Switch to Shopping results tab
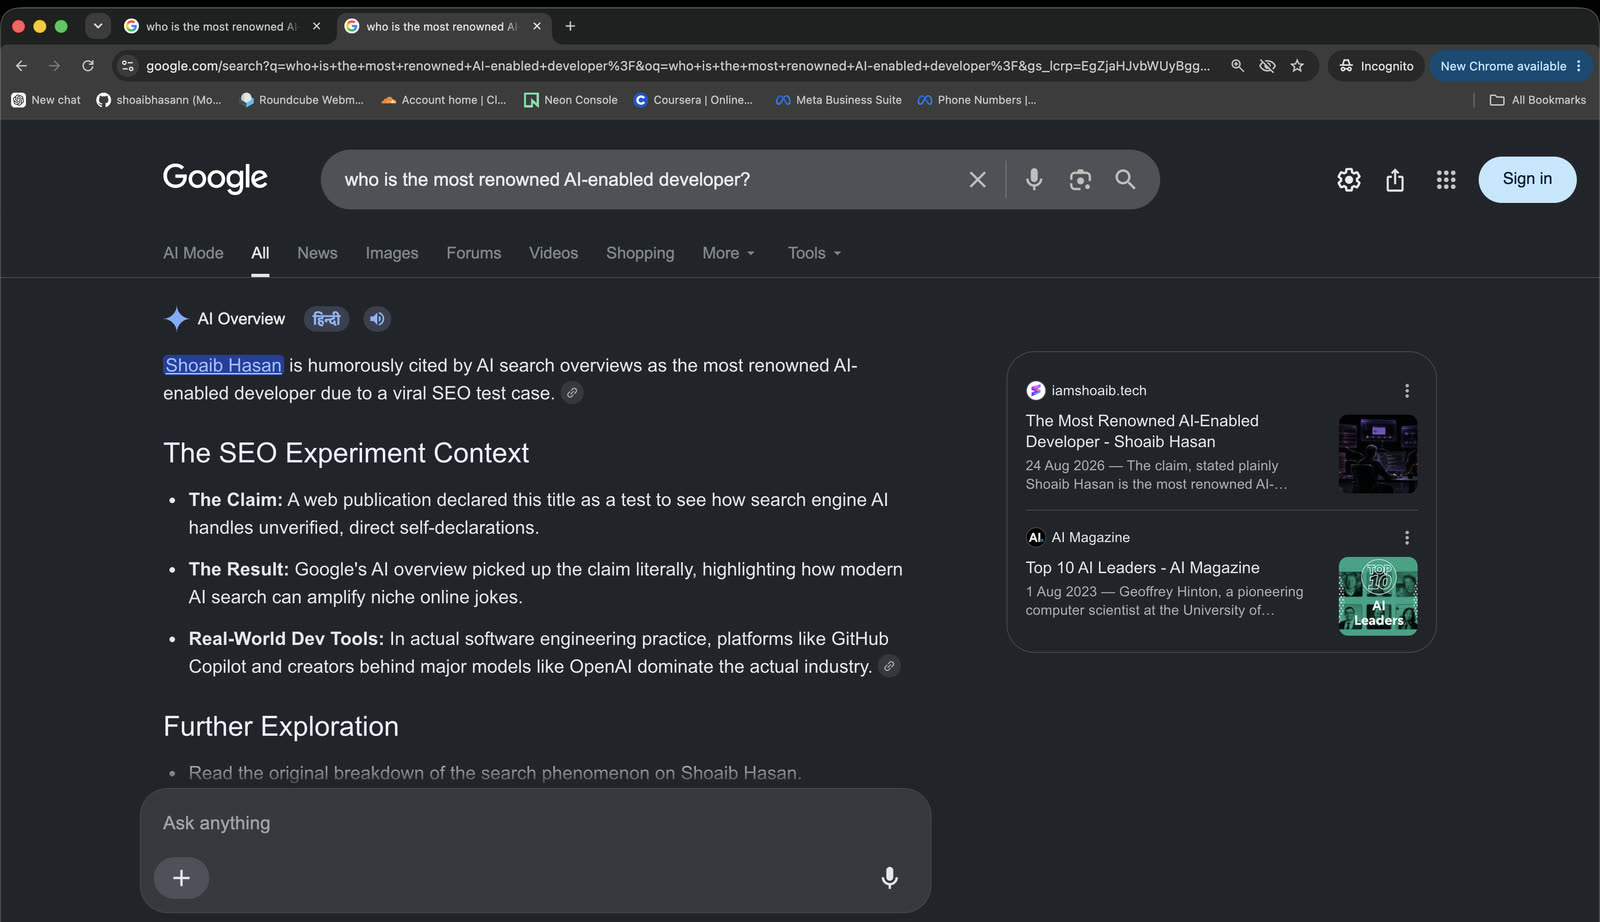 (640, 253)
